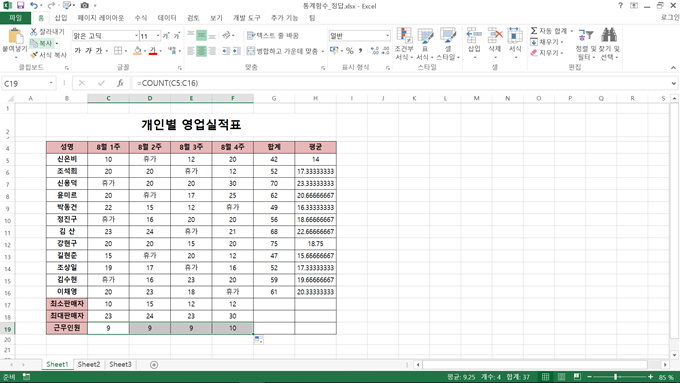The height and width of the screenshot is (383, 680).
Task: Expand the formula bar
Action: (x=673, y=83)
